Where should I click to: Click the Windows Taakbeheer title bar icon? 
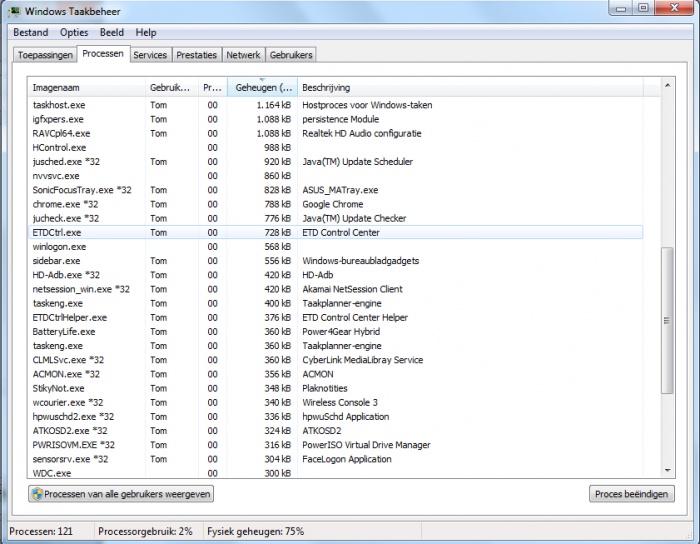pos(14,11)
